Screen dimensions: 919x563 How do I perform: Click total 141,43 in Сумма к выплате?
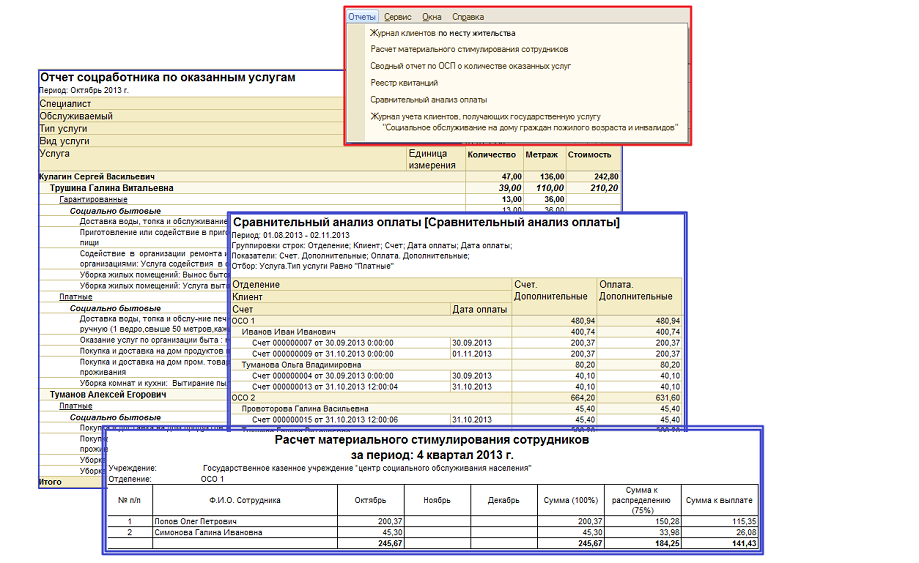(x=744, y=543)
